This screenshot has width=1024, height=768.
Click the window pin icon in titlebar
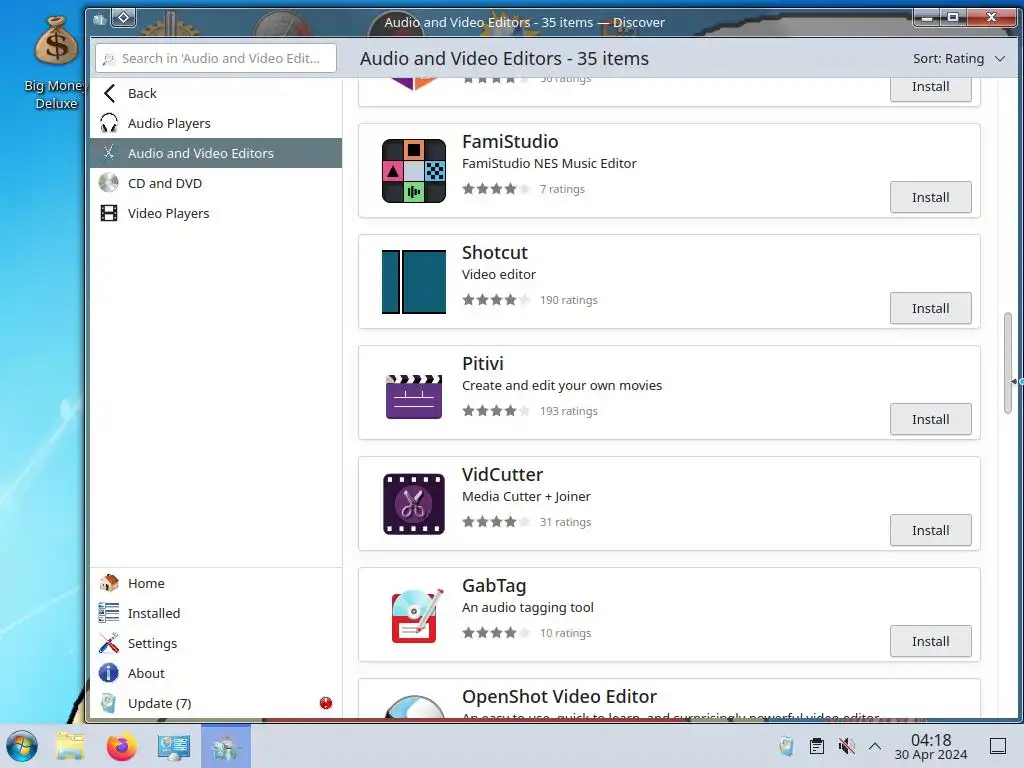coord(123,18)
